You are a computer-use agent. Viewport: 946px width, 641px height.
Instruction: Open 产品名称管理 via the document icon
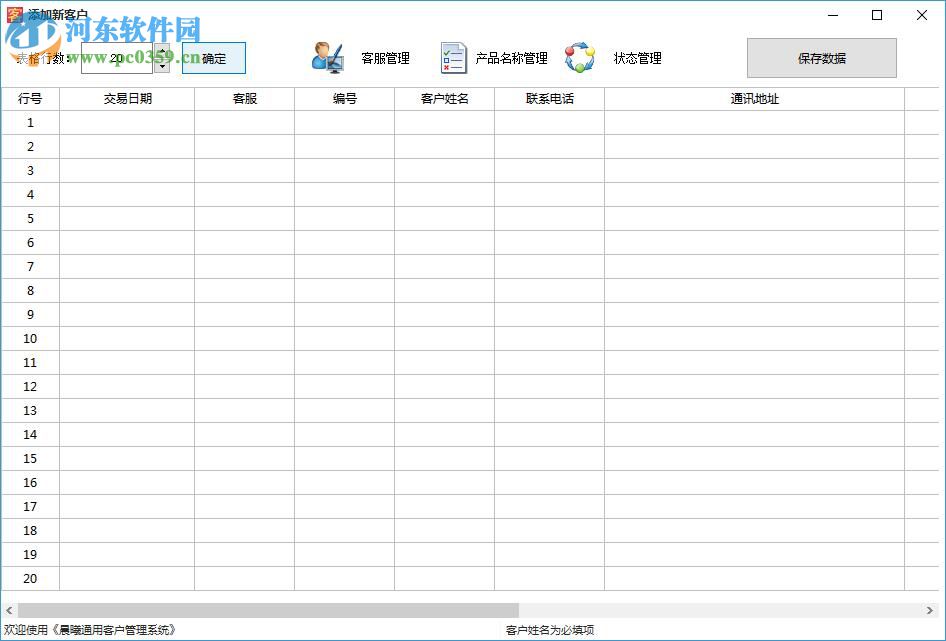[453, 56]
